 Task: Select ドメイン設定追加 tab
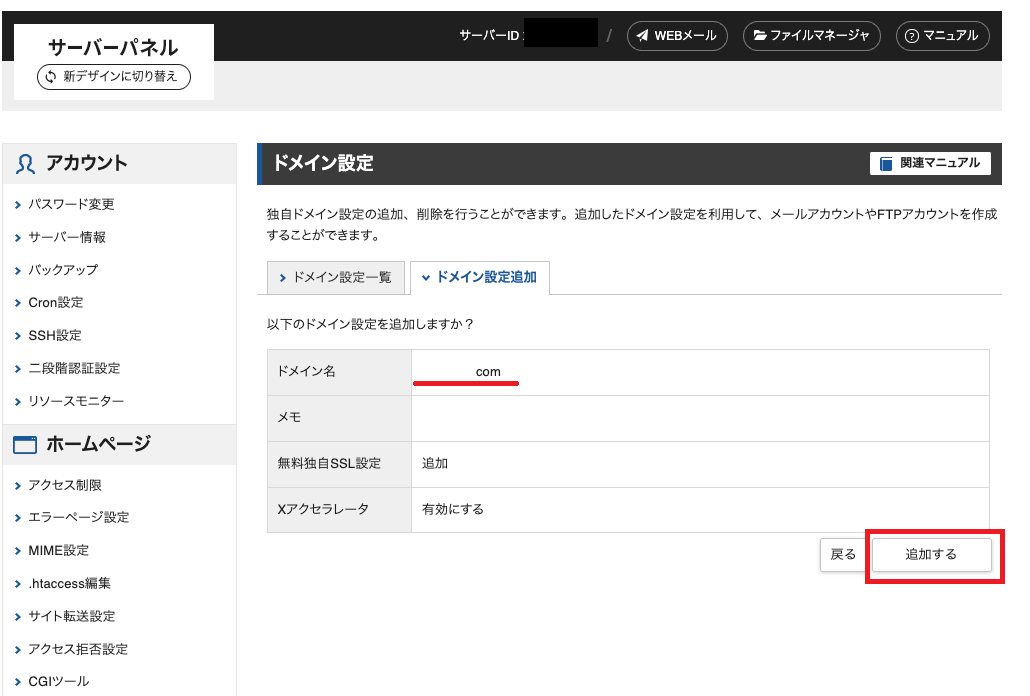click(x=480, y=278)
